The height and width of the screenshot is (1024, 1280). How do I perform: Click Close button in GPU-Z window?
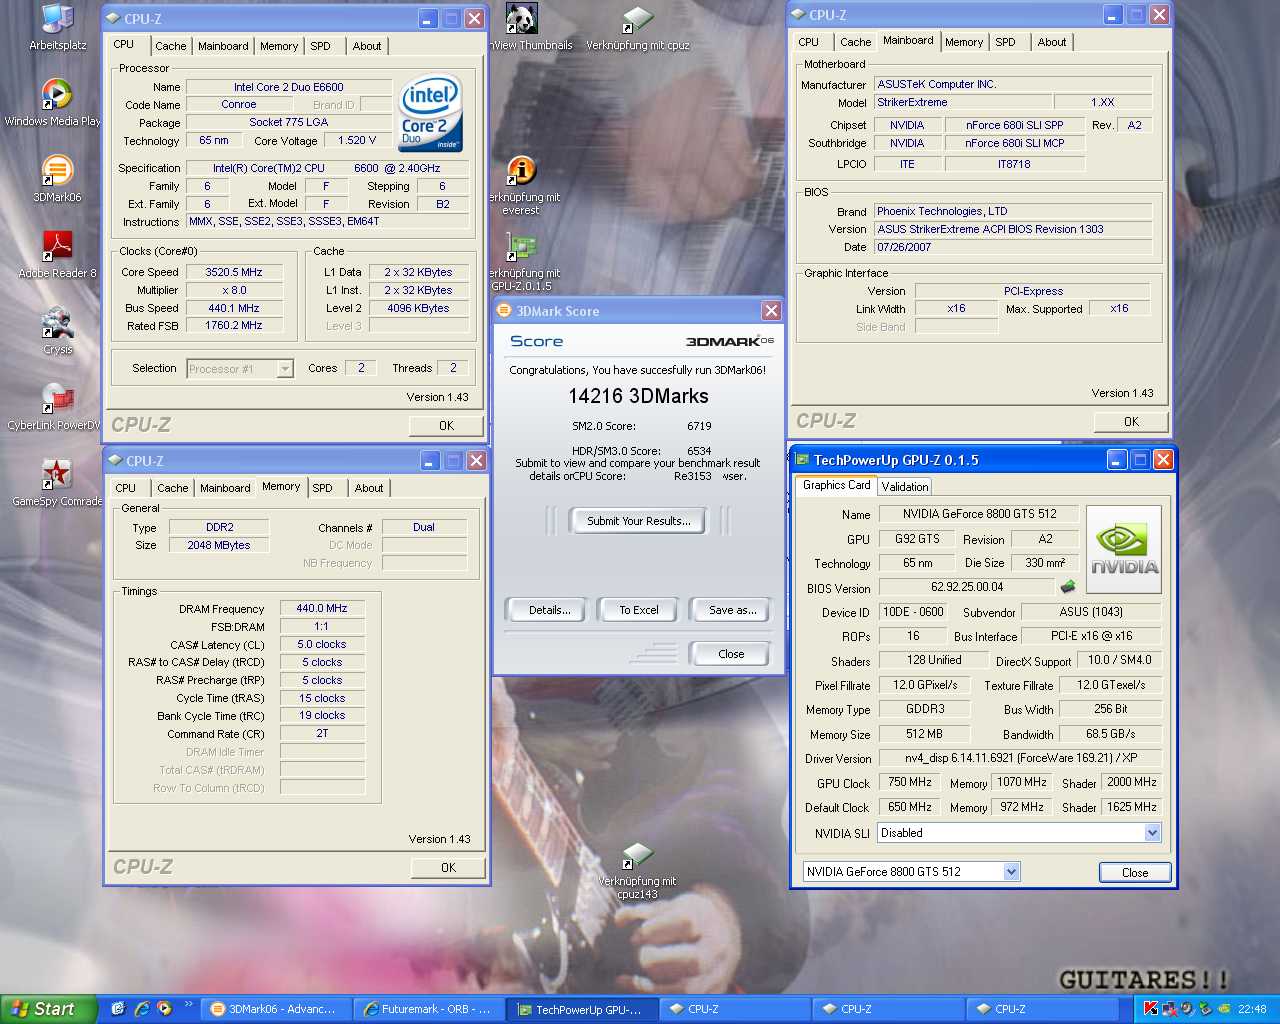[1134, 872]
